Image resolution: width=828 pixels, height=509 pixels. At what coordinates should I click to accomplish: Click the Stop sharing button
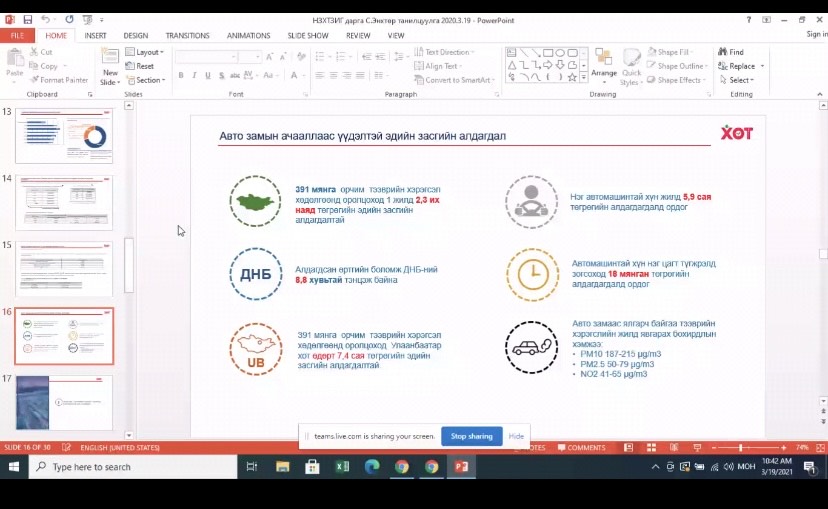471,436
